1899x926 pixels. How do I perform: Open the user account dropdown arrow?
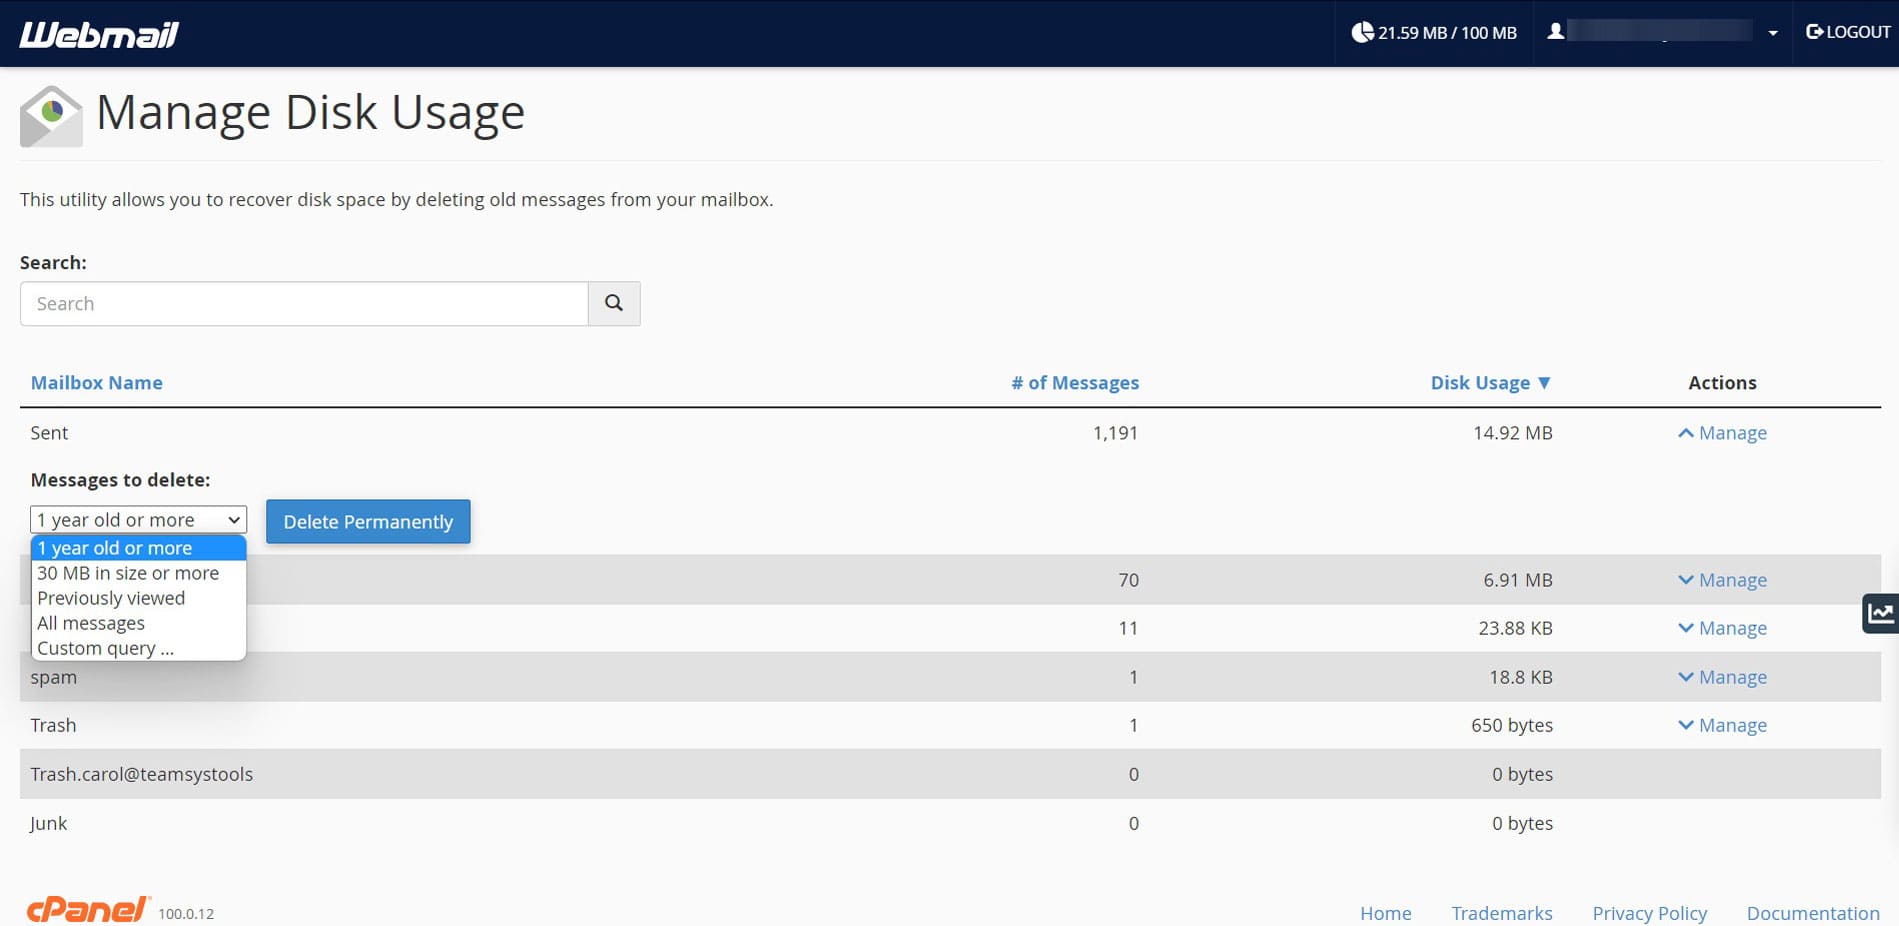click(1772, 33)
